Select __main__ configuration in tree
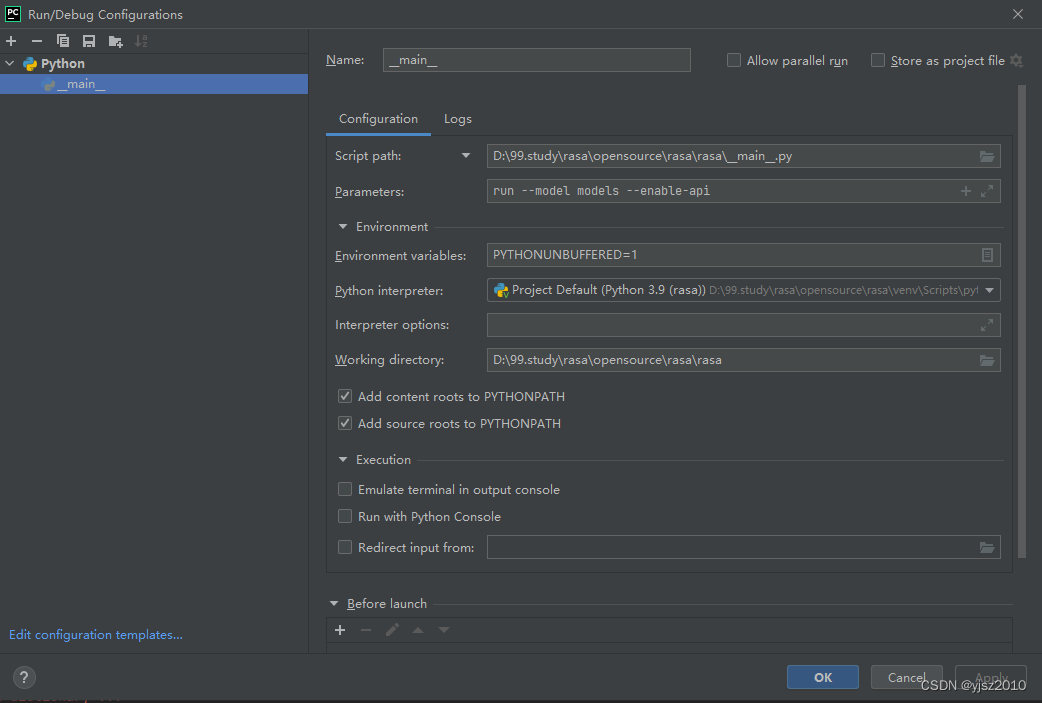The width and height of the screenshot is (1042, 703). 154,84
